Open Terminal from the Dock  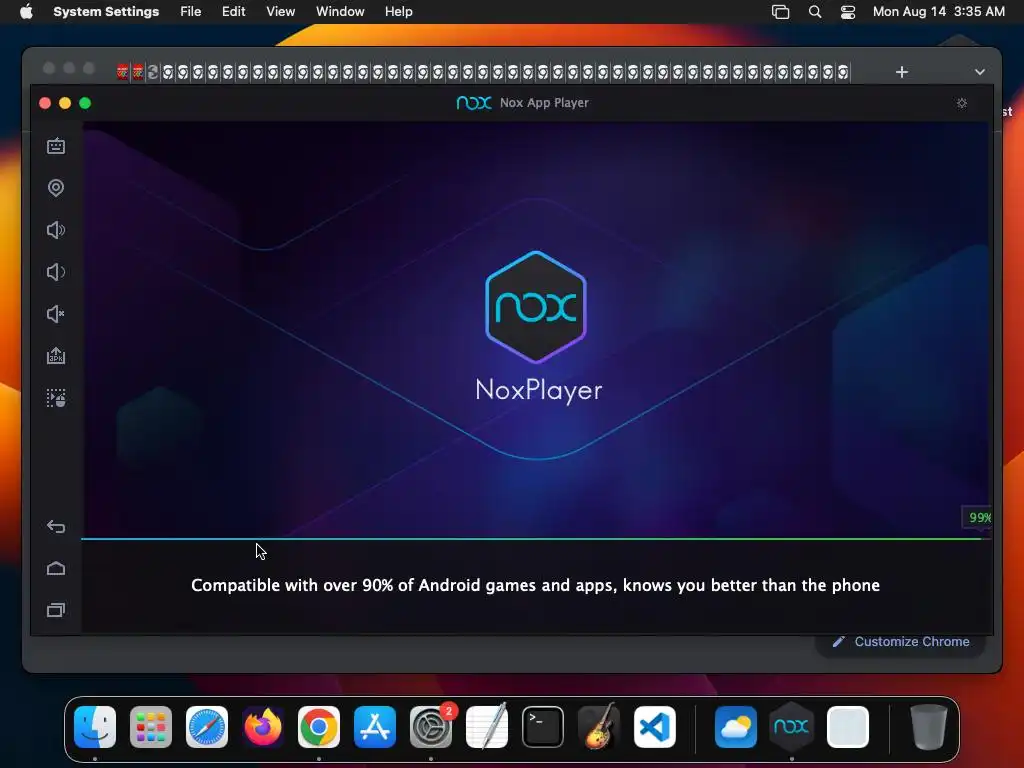click(x=543, y=726)
